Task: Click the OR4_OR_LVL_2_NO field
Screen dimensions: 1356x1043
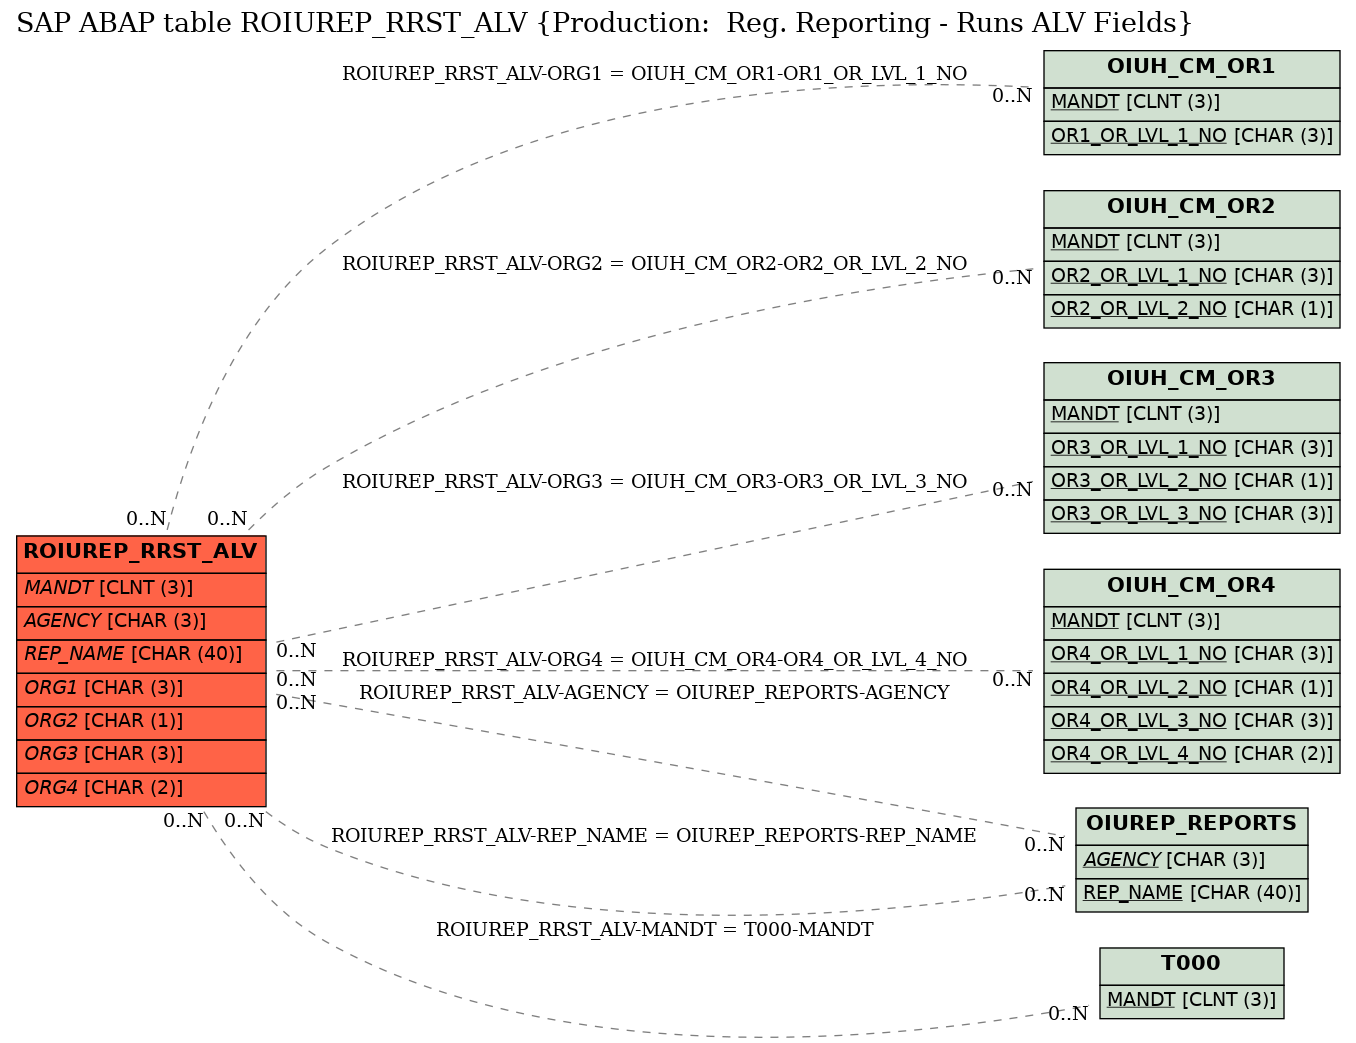Action: 1191,689
